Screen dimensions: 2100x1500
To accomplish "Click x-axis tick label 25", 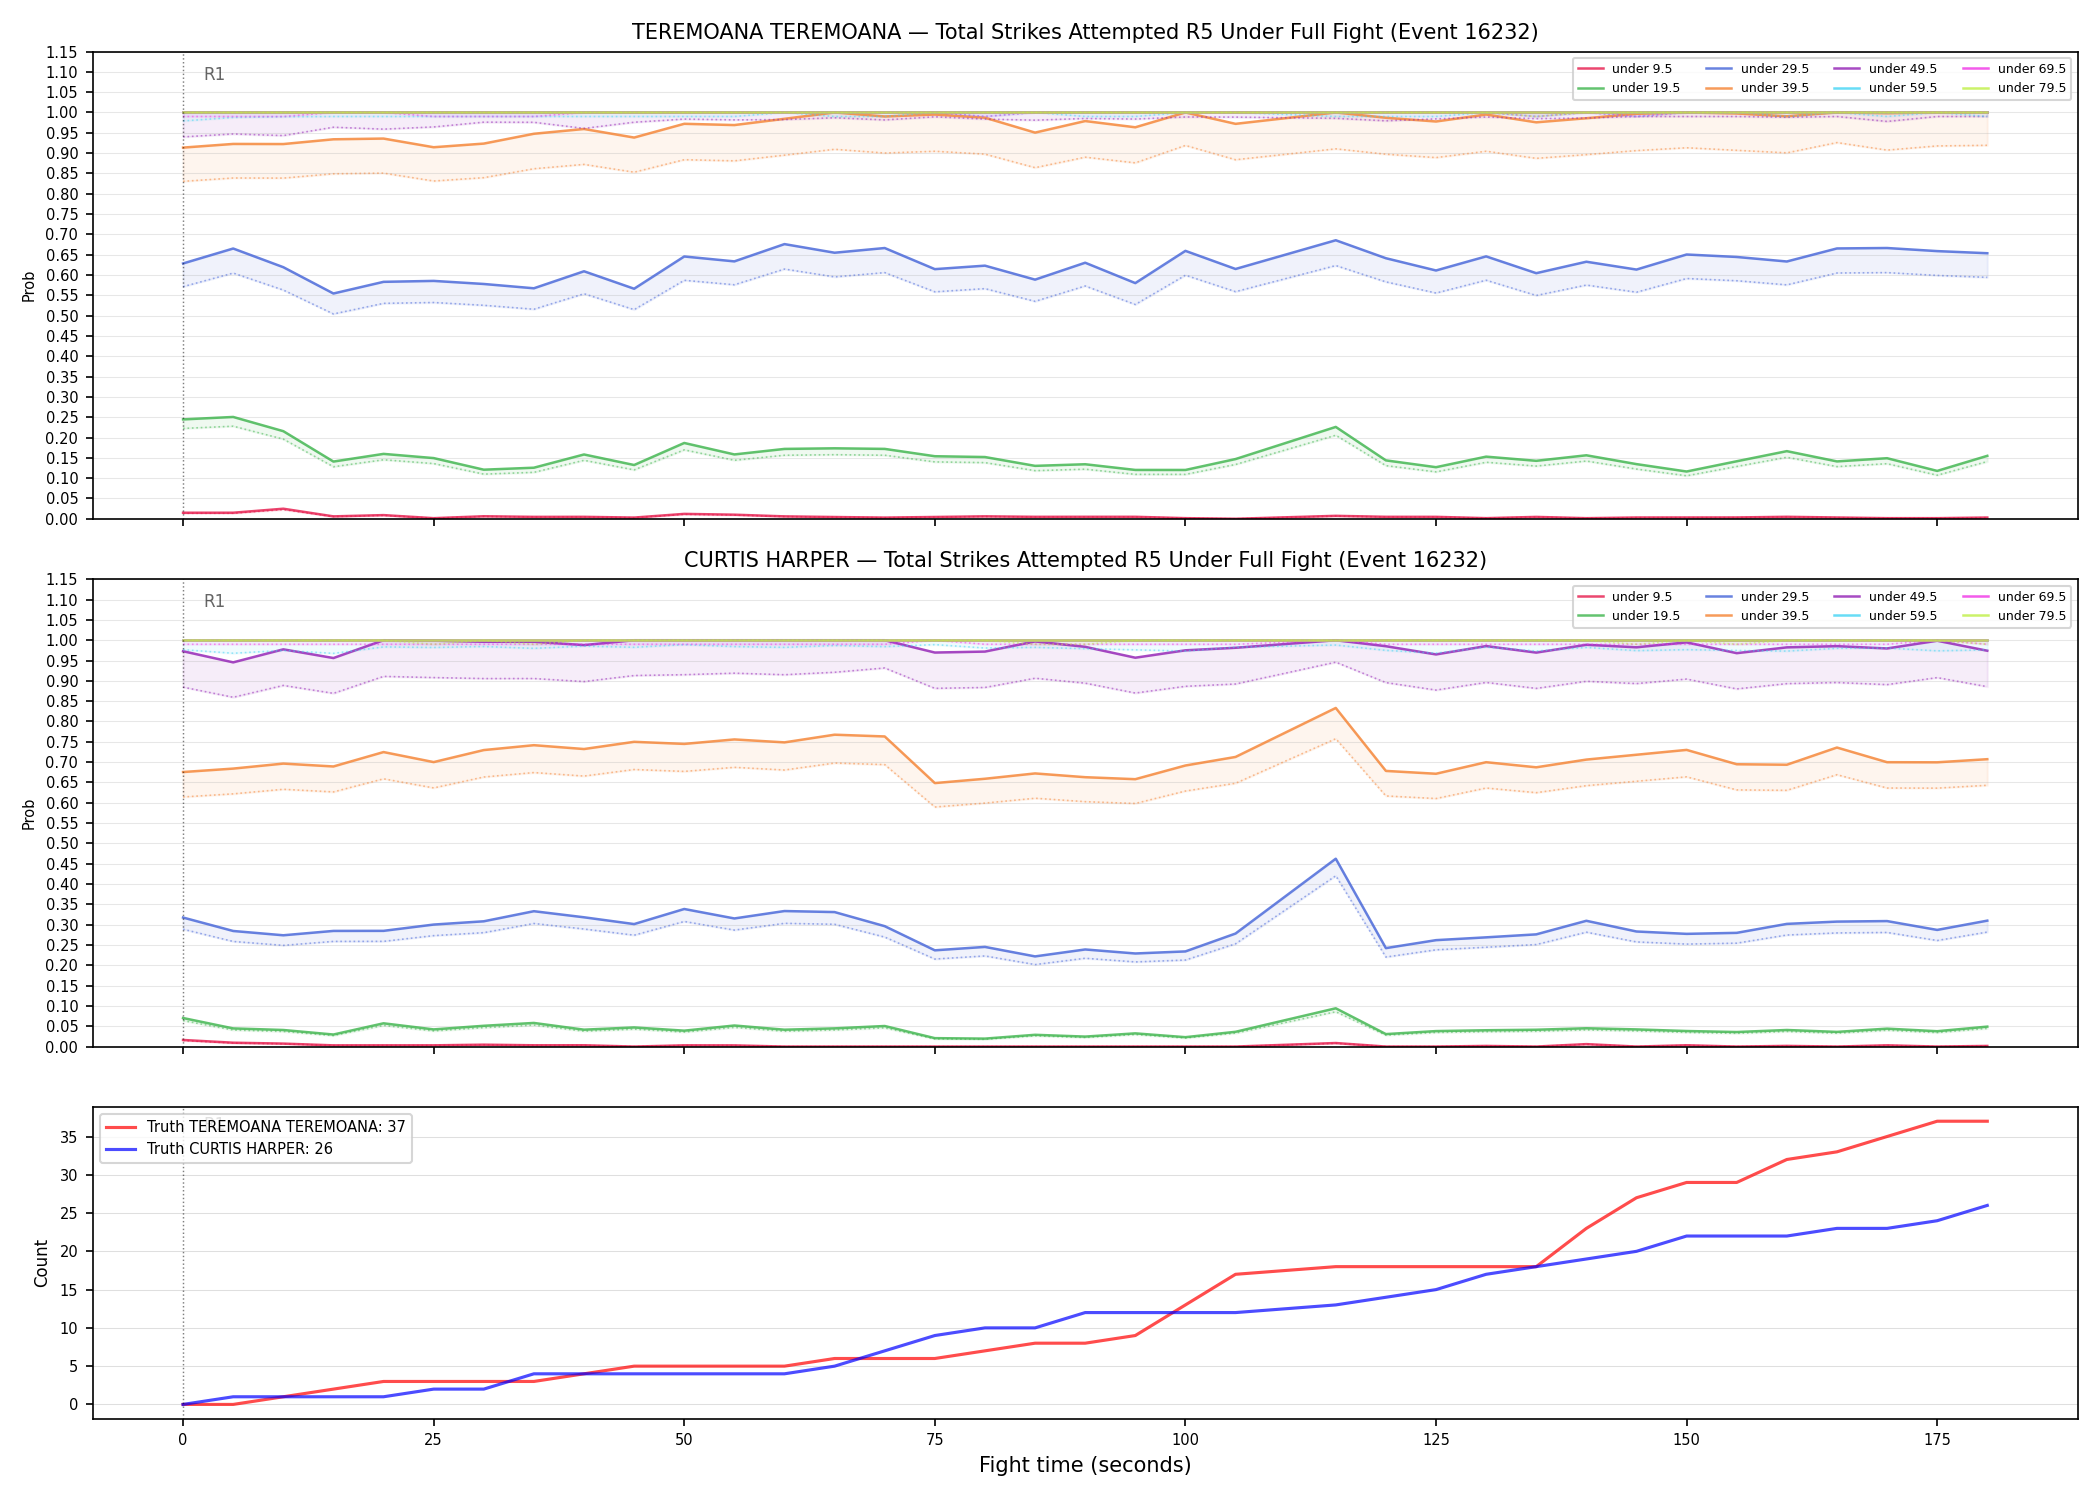I will 433,1440.
